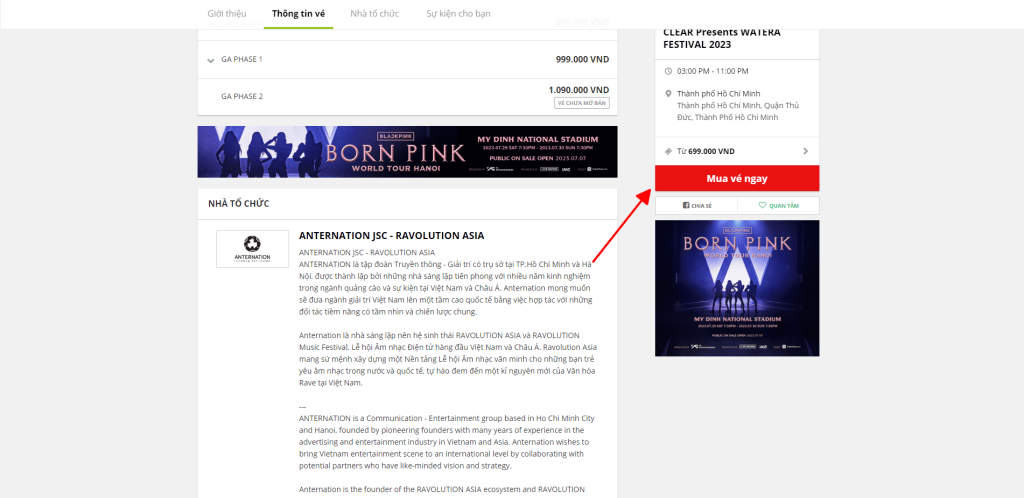
Task: Click the red Mua vé ngay button
Action: pyautogui.click(x=737, y=178)
